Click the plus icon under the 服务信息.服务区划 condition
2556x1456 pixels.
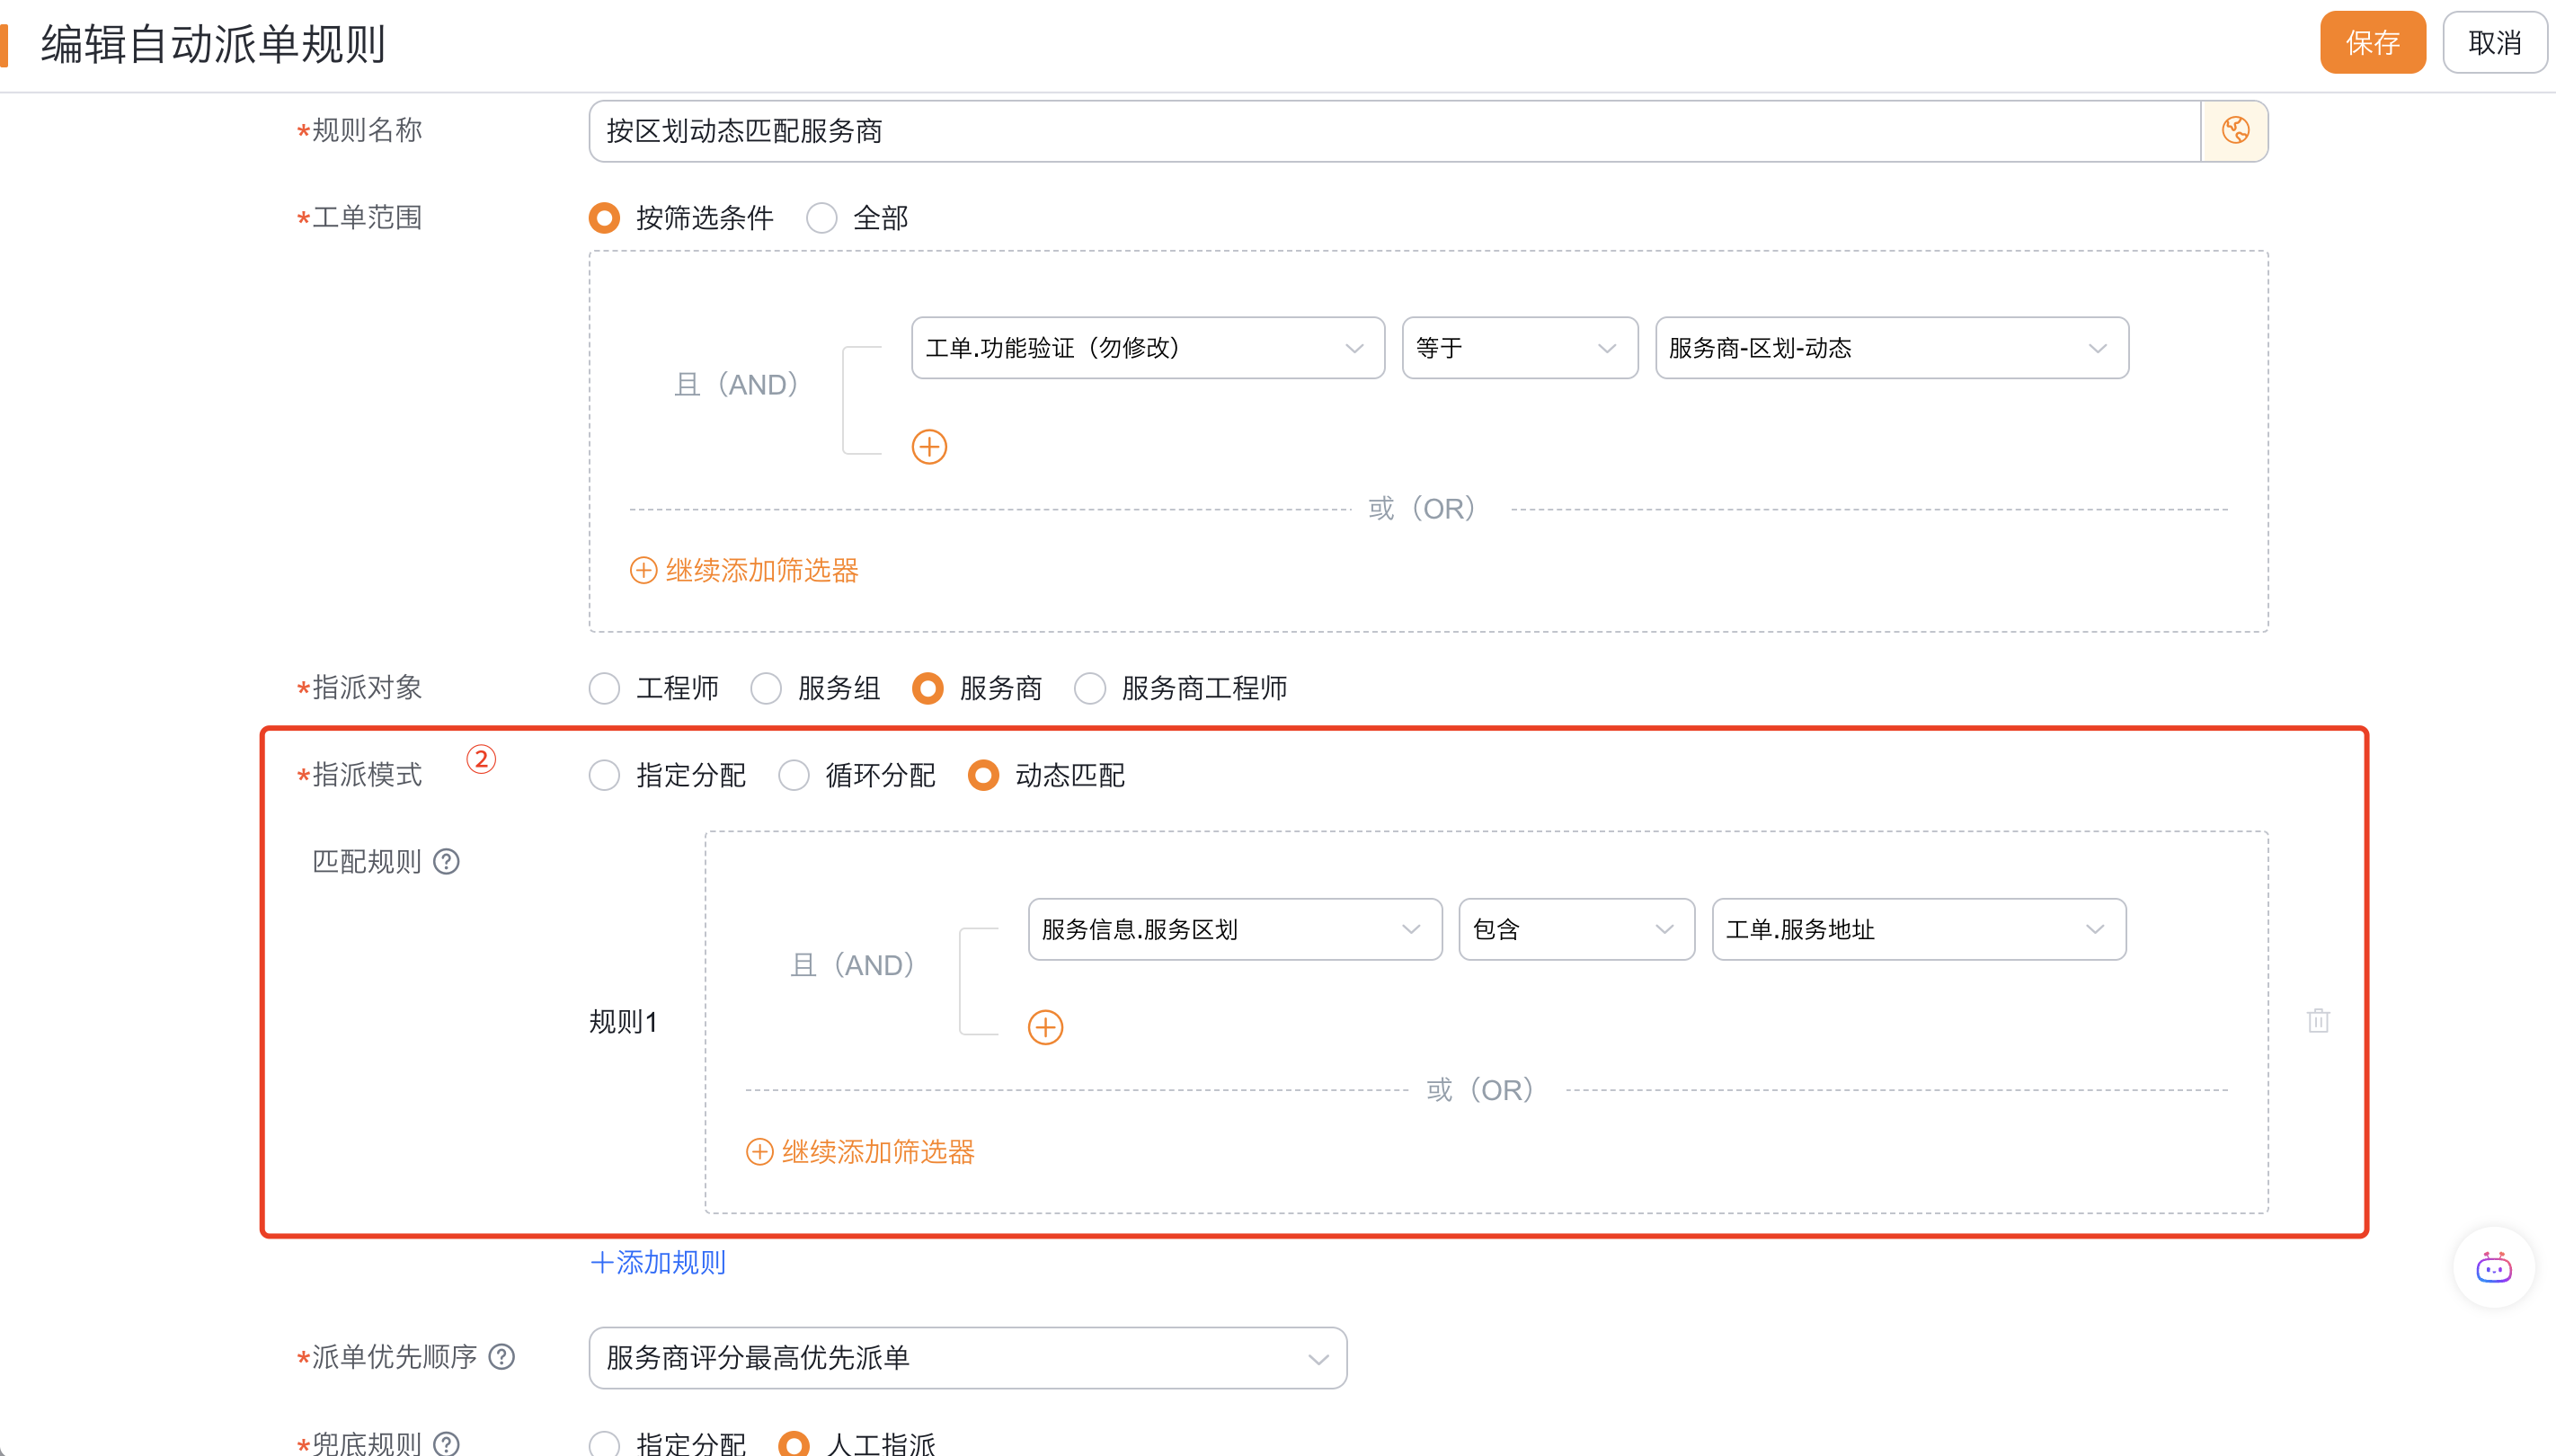1045,1027
